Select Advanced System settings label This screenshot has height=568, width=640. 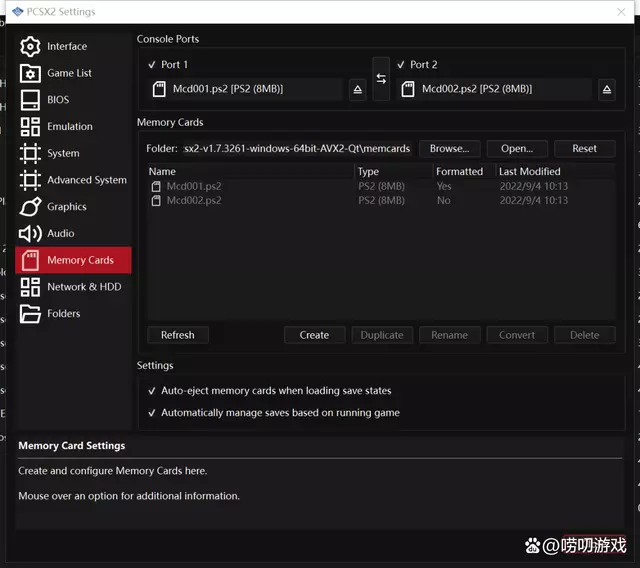(87, 180)
